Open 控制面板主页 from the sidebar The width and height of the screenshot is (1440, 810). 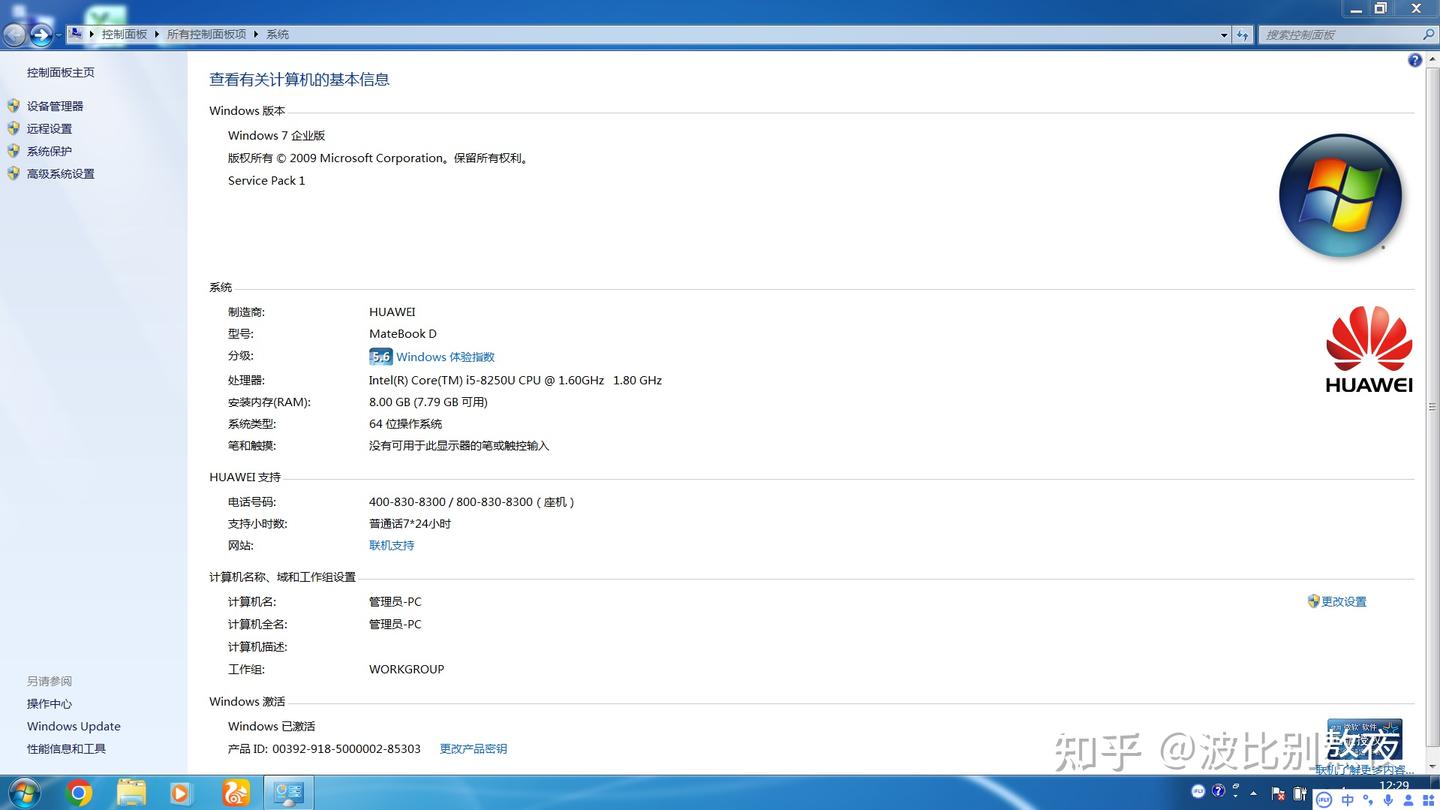coord(60,72)
